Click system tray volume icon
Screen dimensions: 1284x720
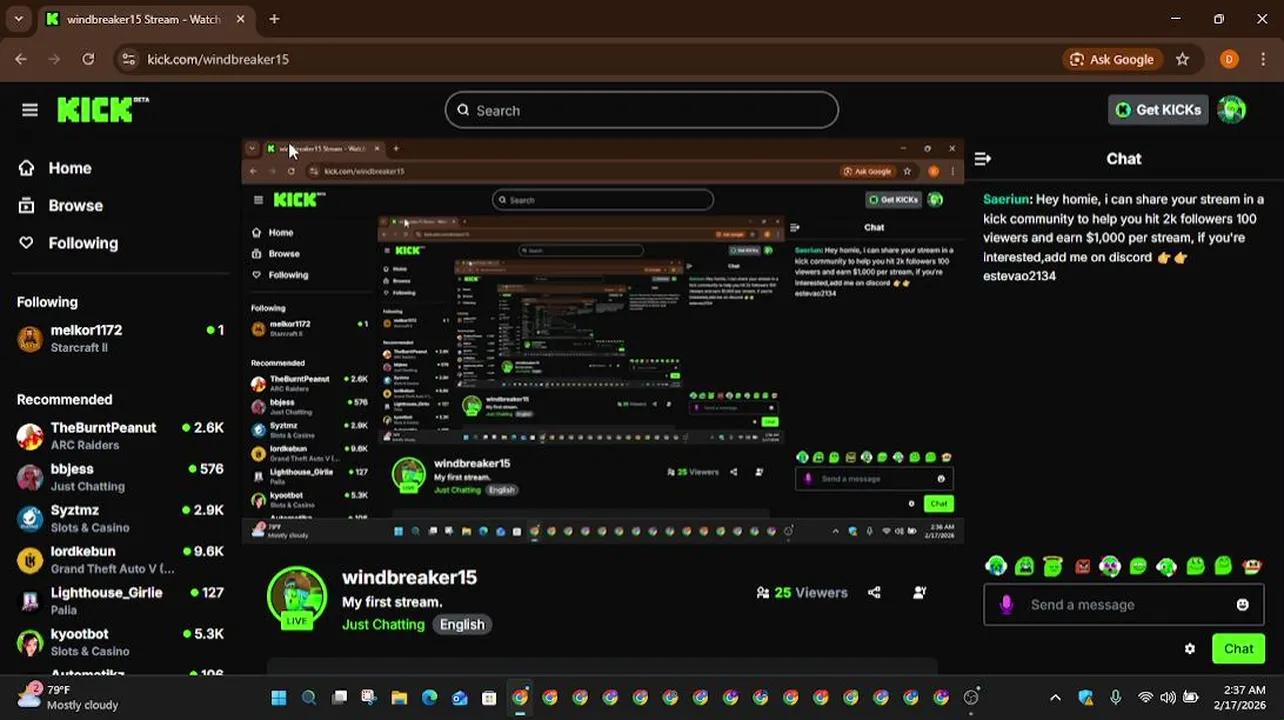(x=1168, y=698)
